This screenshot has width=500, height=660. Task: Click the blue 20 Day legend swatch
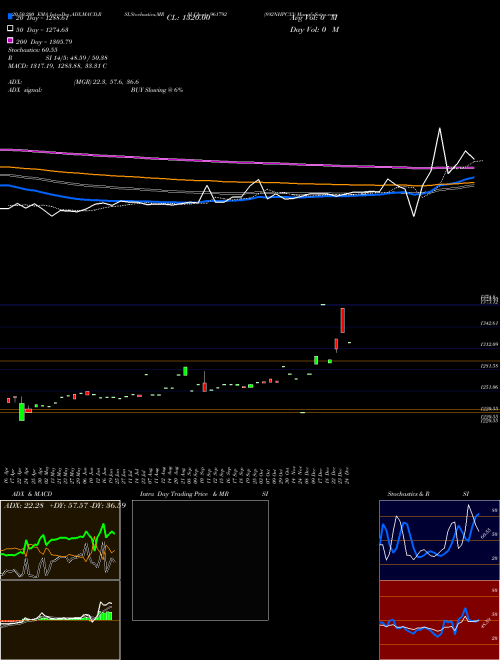[10, 16]
